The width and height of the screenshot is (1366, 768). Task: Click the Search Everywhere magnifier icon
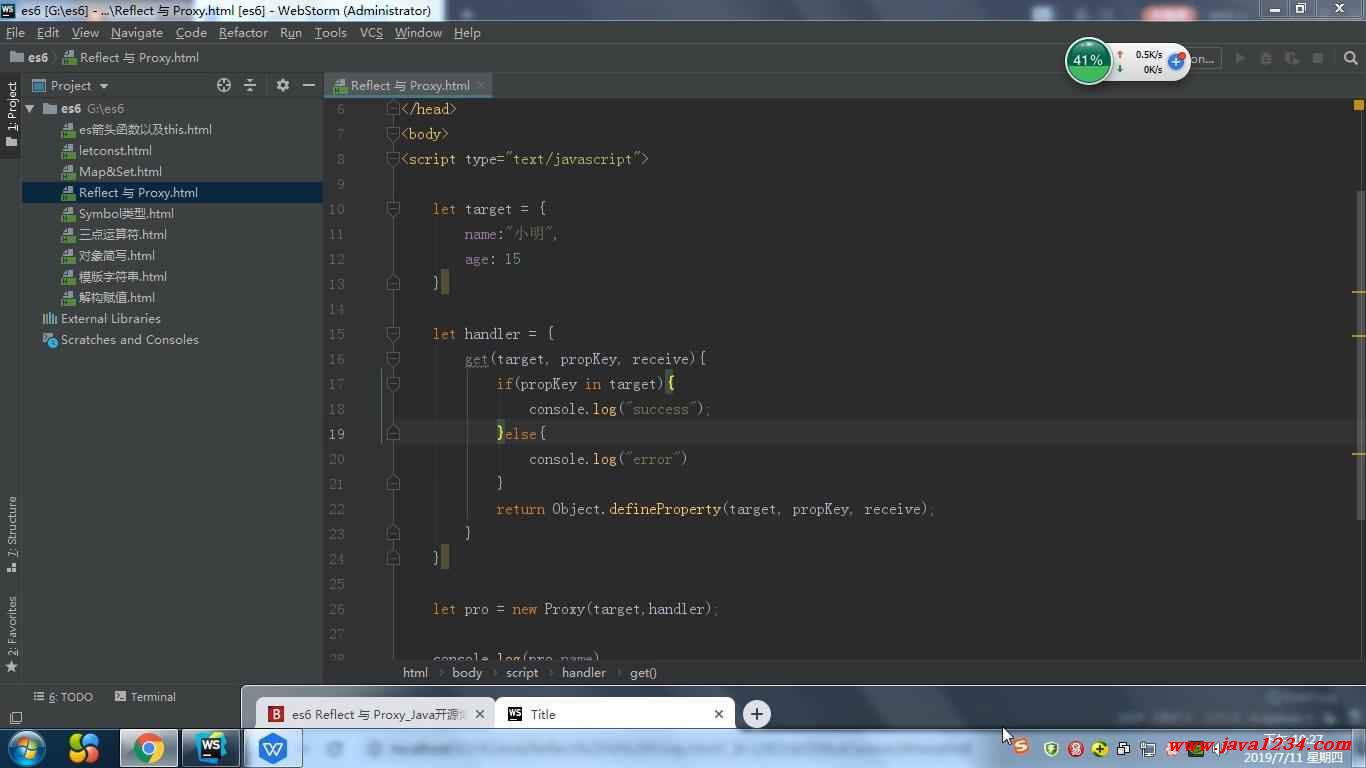coord(1351,58)
